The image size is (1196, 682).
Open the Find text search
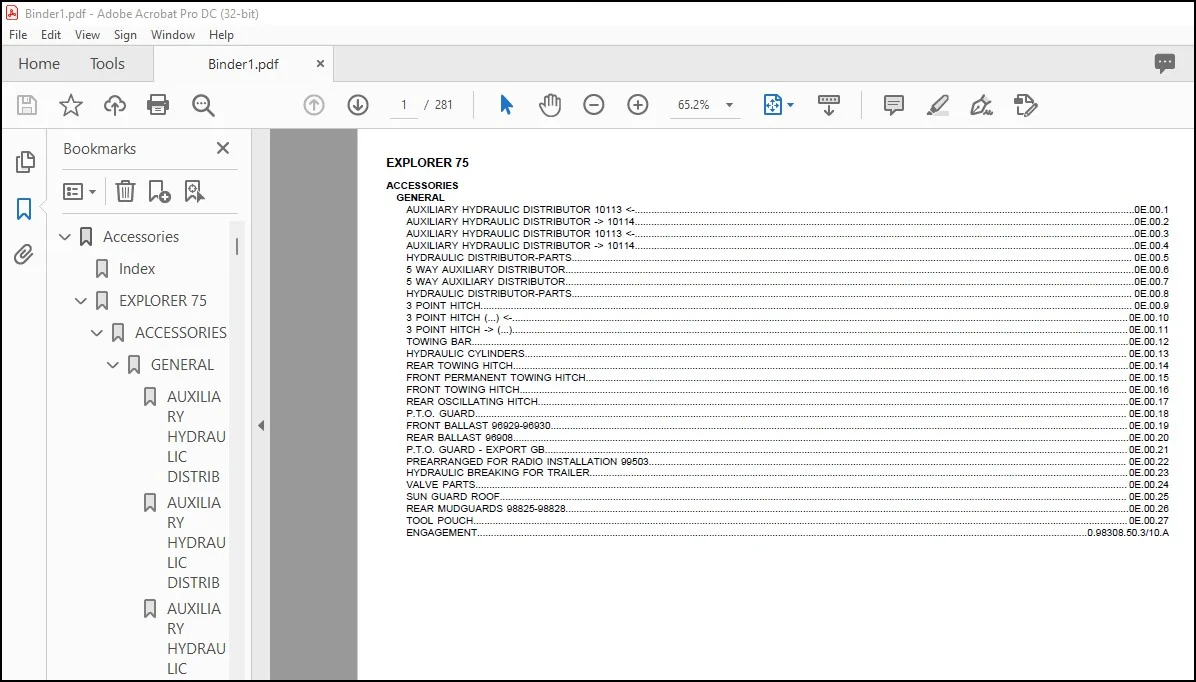point(203,105)
